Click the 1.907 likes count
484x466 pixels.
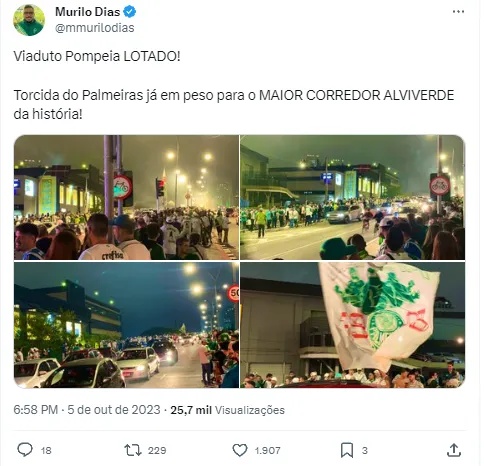267,451
